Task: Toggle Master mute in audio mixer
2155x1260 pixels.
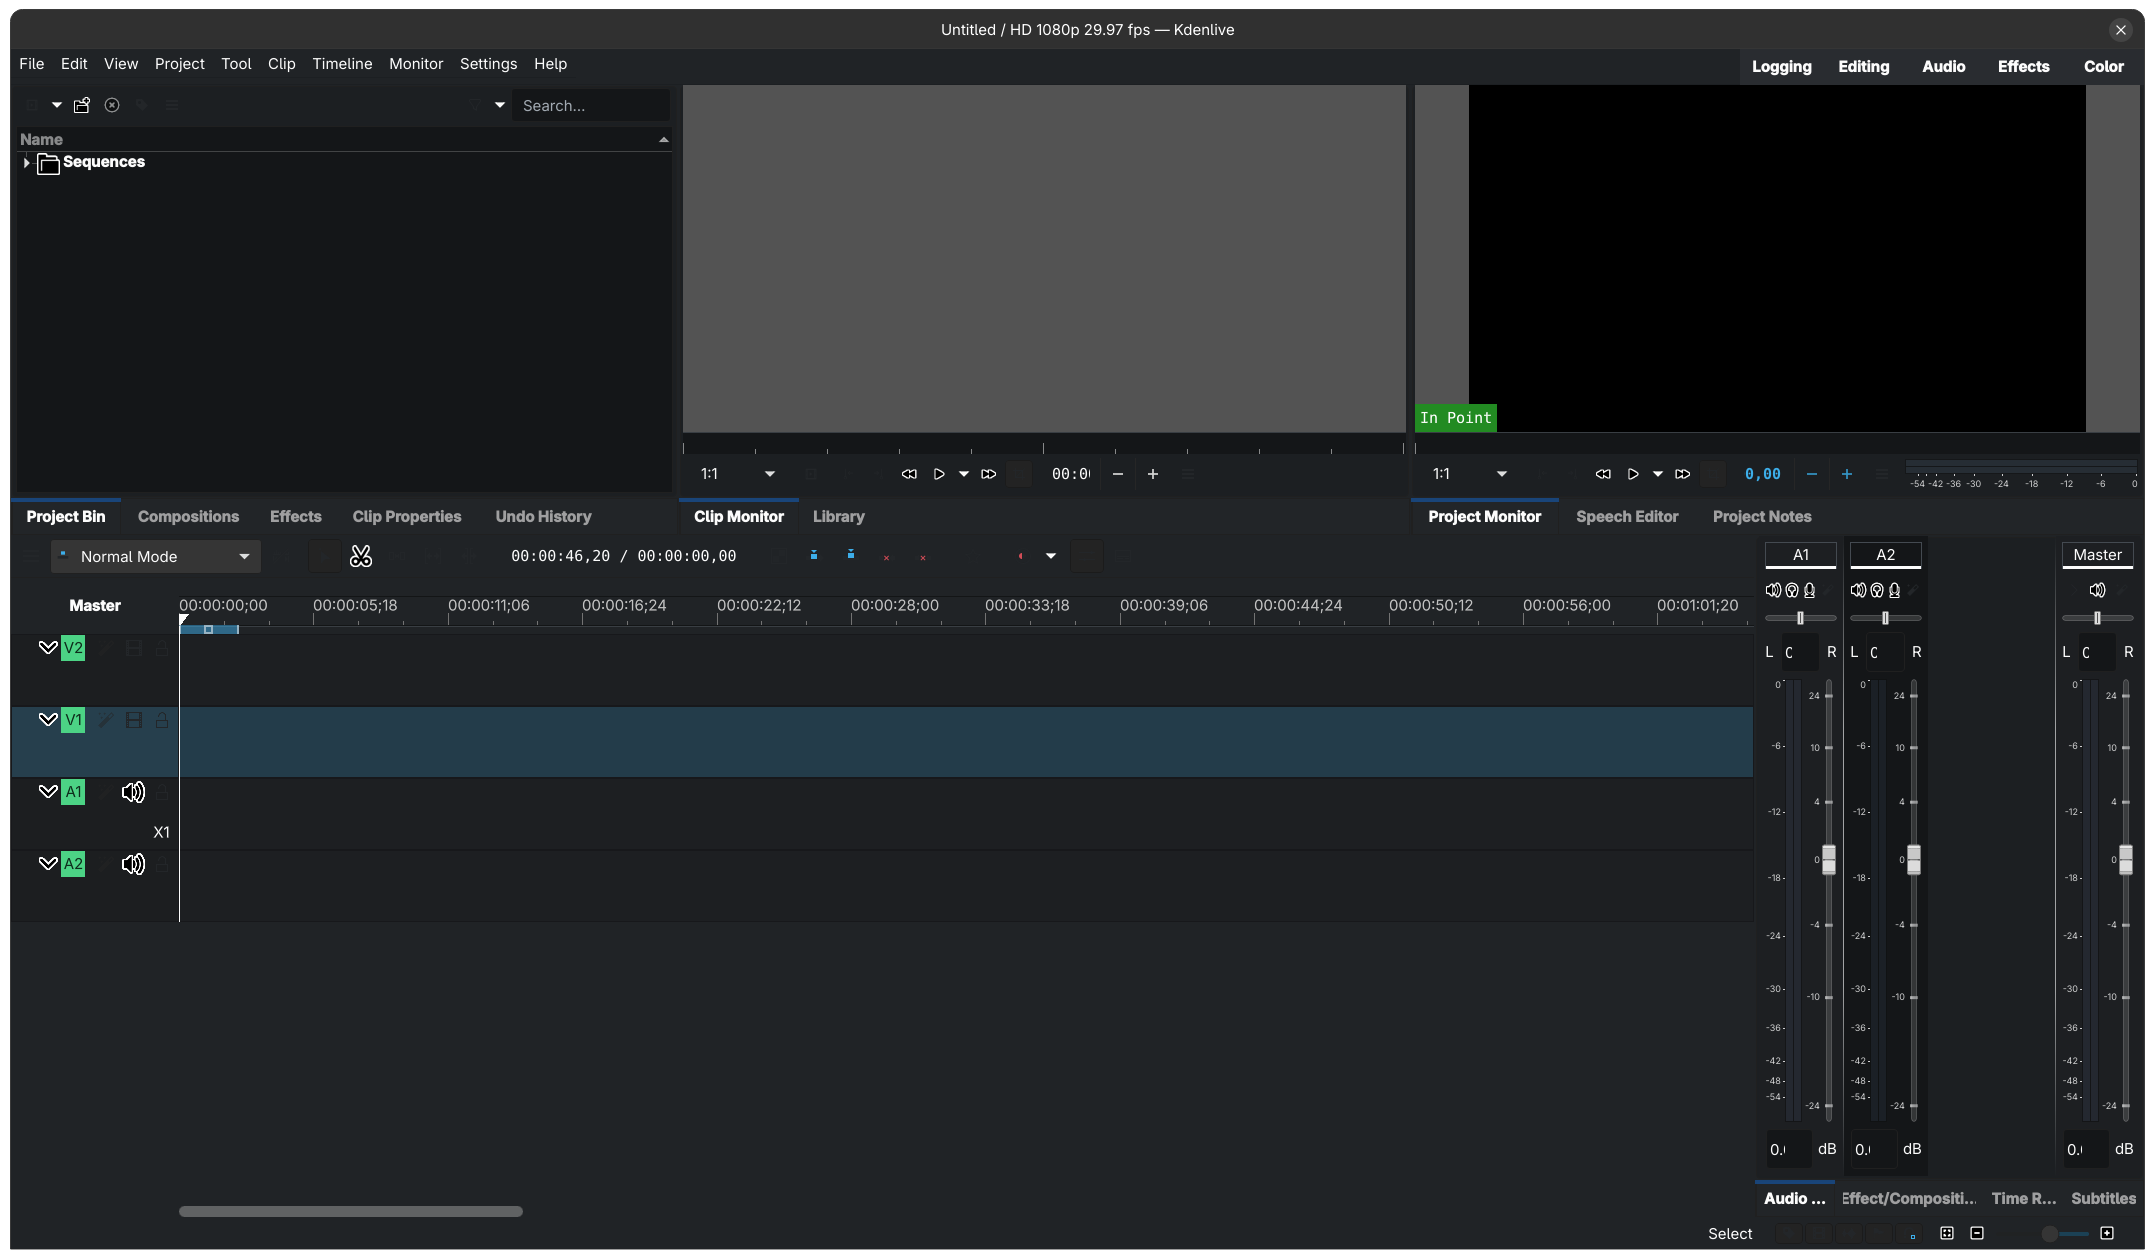Action: (2097, 590)
